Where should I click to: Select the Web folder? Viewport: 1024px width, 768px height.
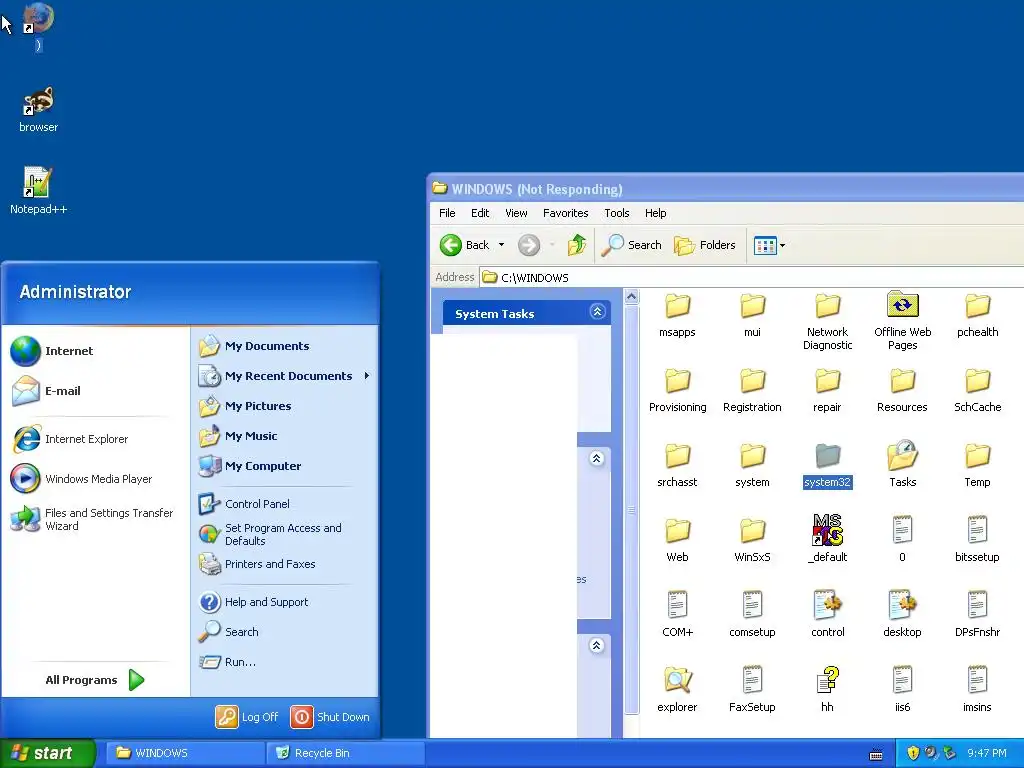point(677,540)
